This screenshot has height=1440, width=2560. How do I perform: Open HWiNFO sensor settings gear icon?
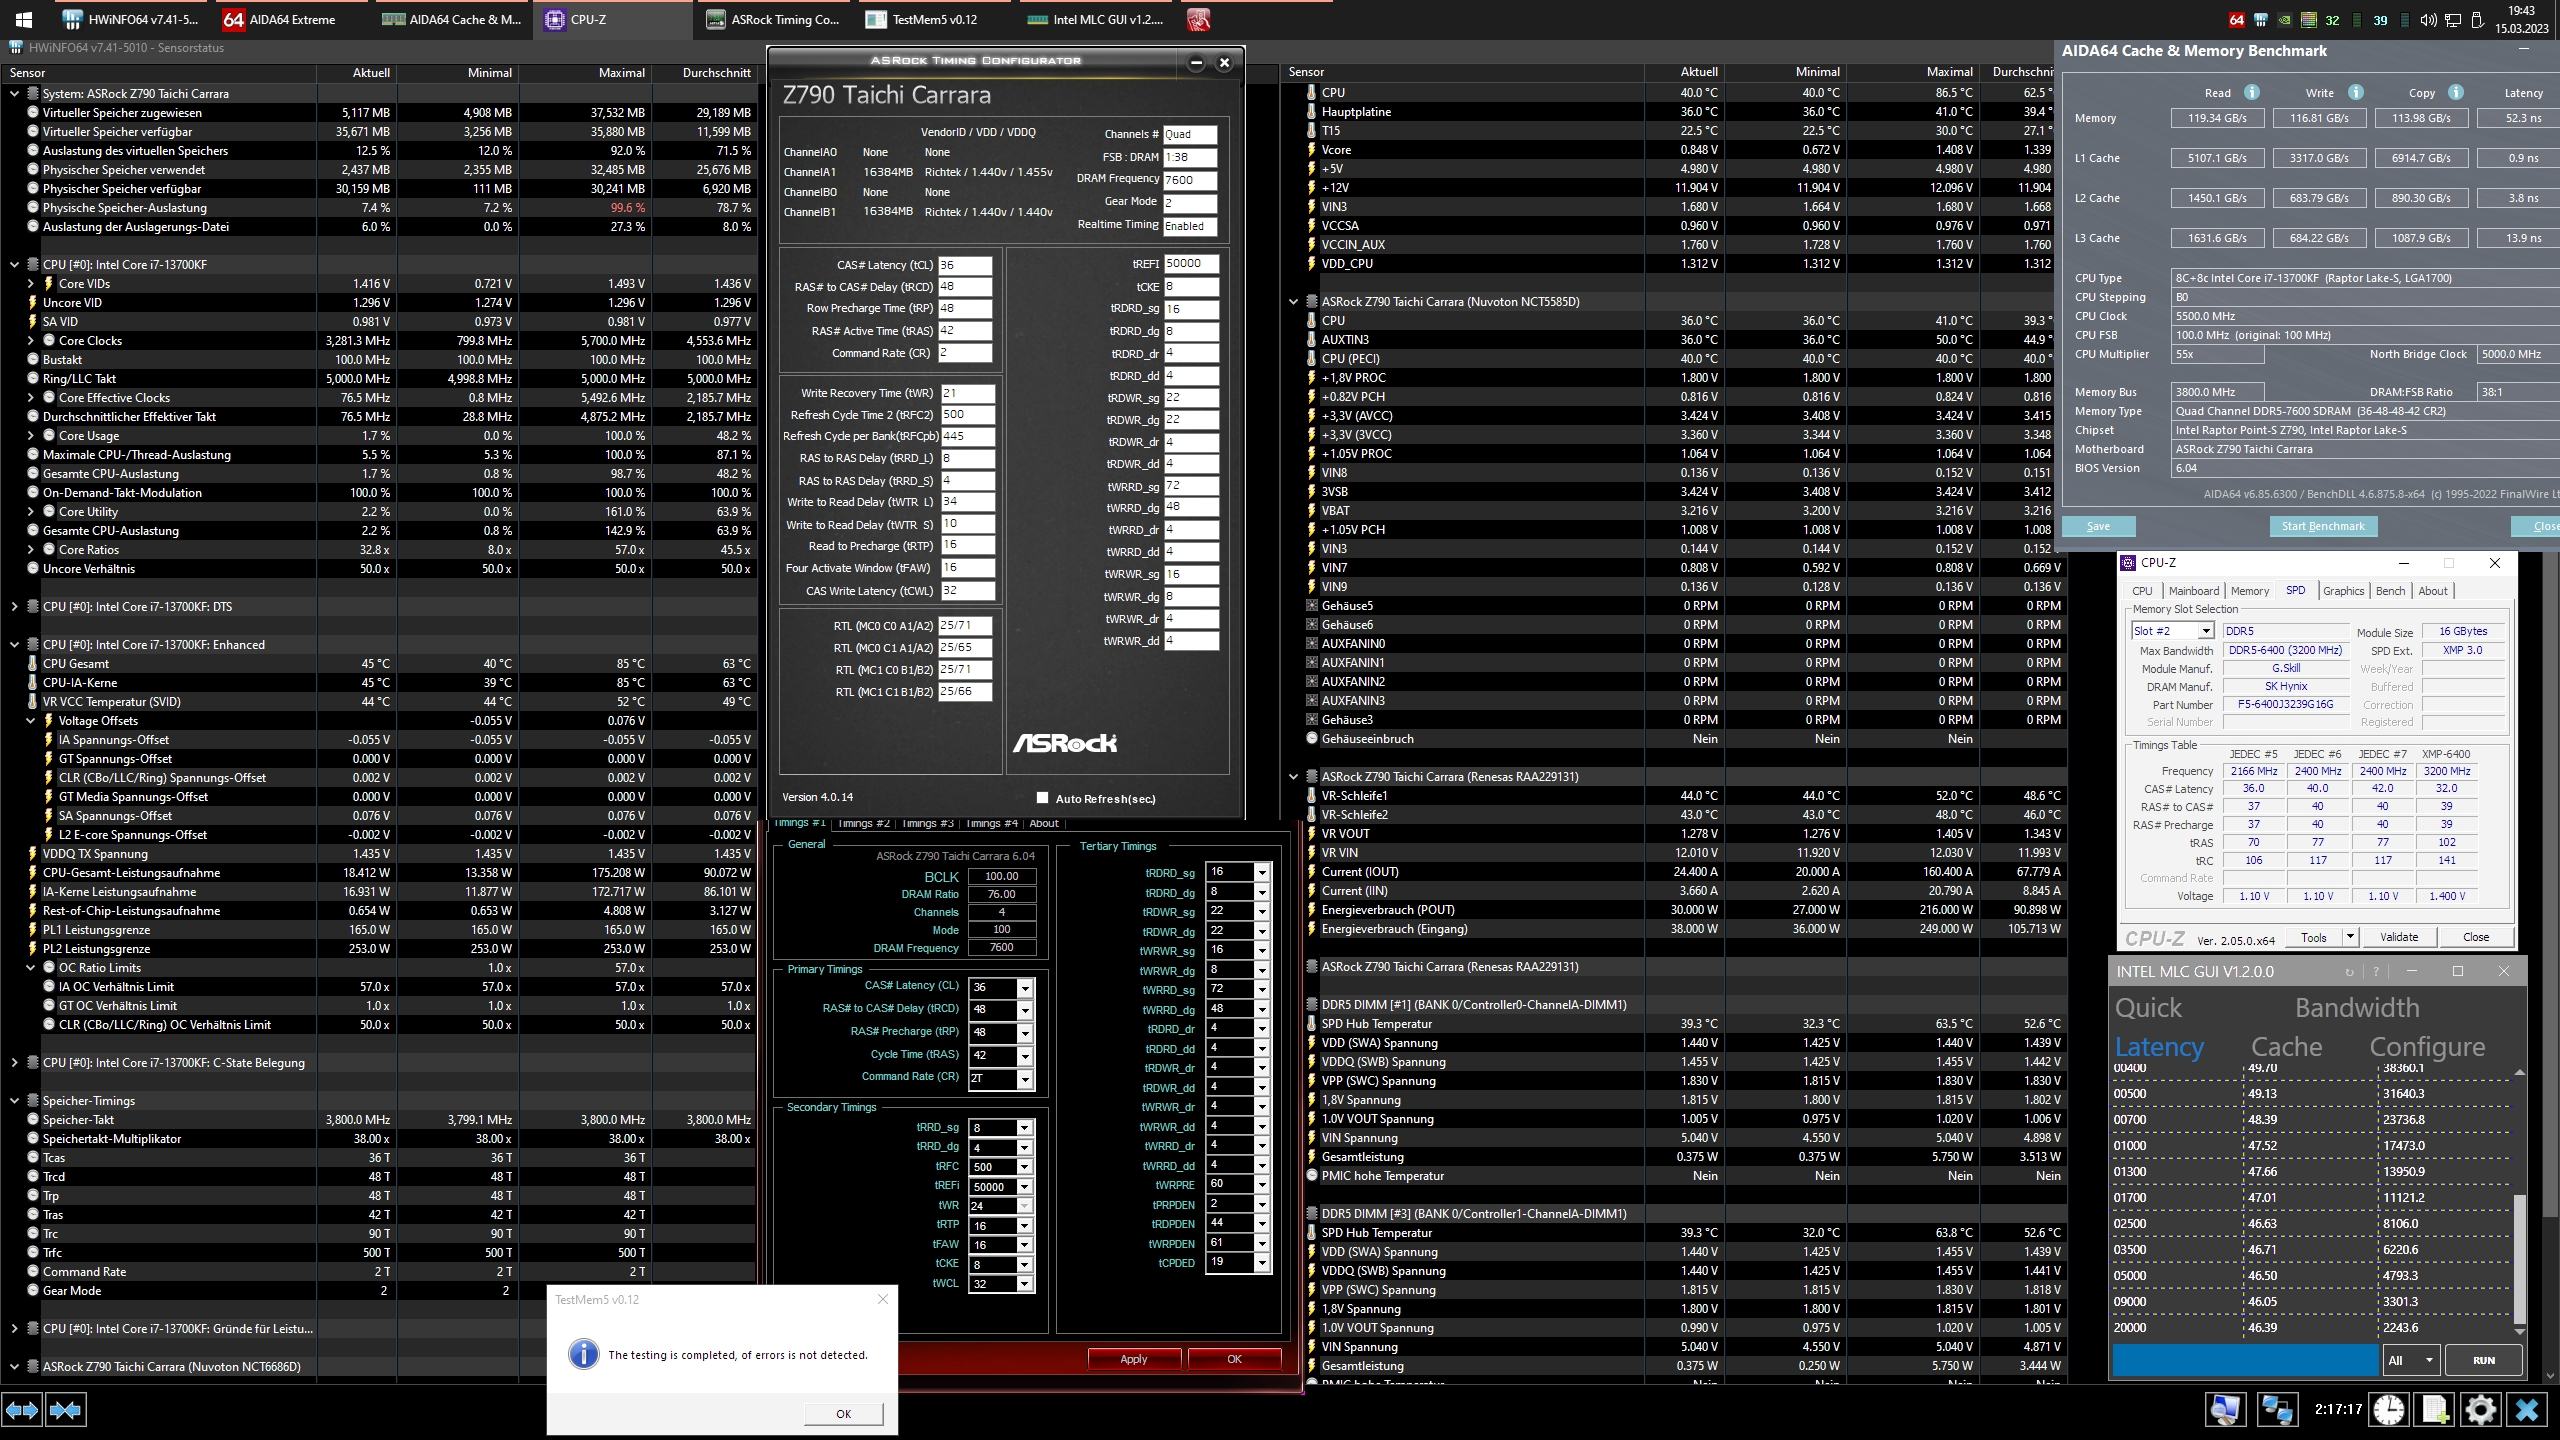click(x=2481, y=1410)
